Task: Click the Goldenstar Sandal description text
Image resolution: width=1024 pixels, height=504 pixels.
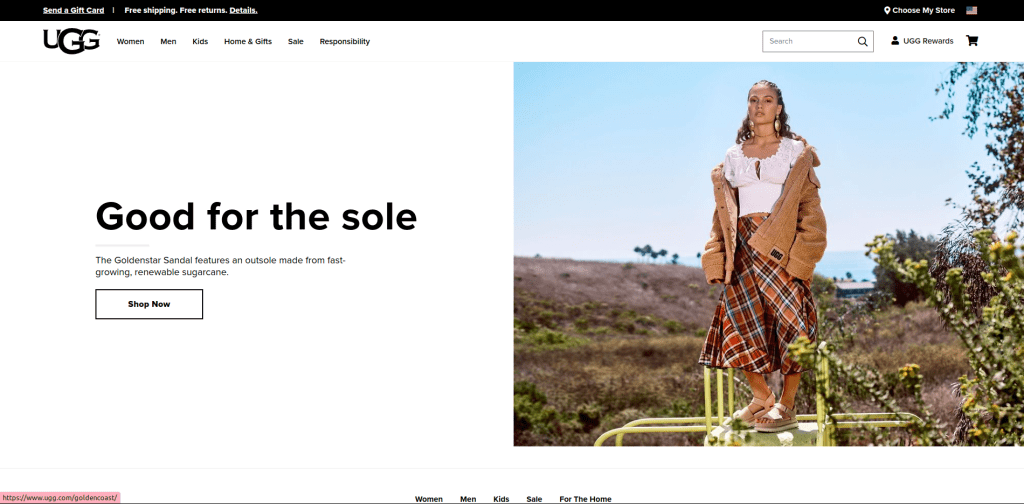Action: pyautogui.click(x=220, y=266)
